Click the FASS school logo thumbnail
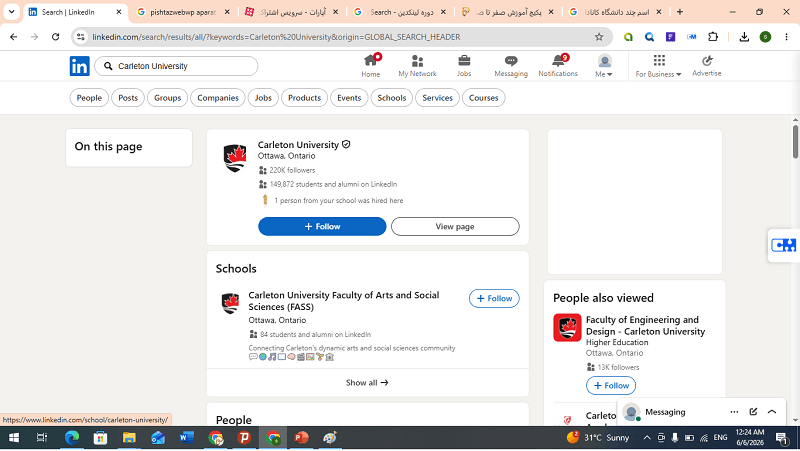Screen dimensions: 800x451 click(x=230, y=303)
